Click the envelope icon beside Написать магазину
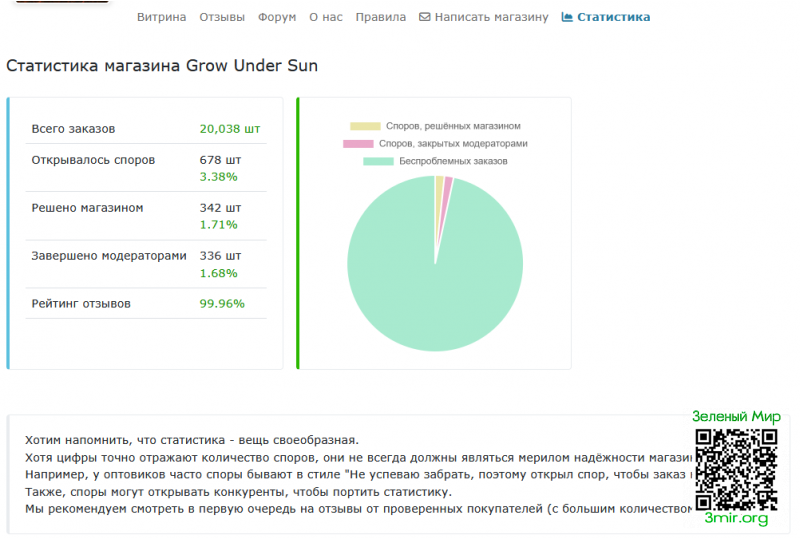 click(x=424, y=17)
